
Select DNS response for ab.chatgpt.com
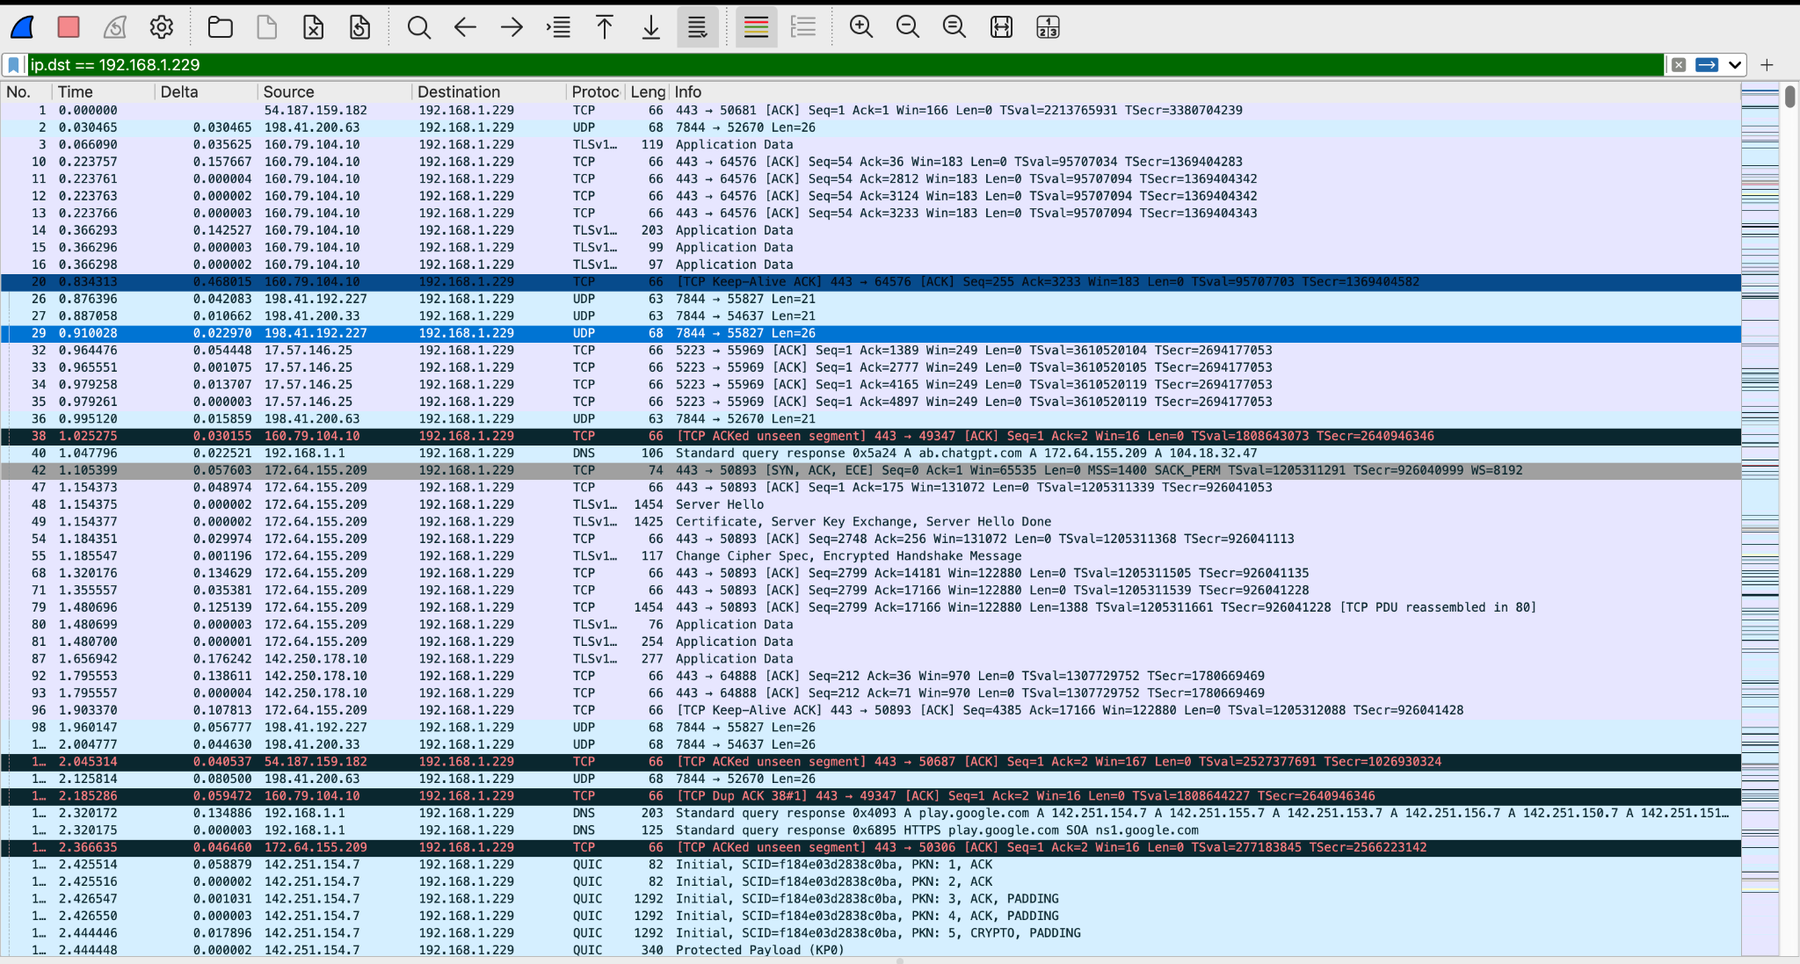(x=870, y=453)
